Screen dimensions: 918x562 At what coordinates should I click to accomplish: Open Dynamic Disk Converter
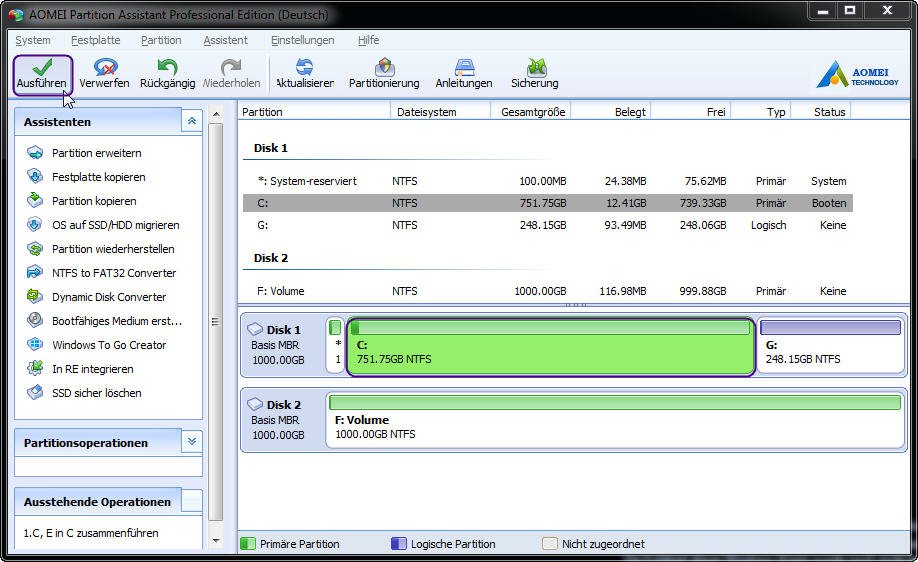click(109, 297)
